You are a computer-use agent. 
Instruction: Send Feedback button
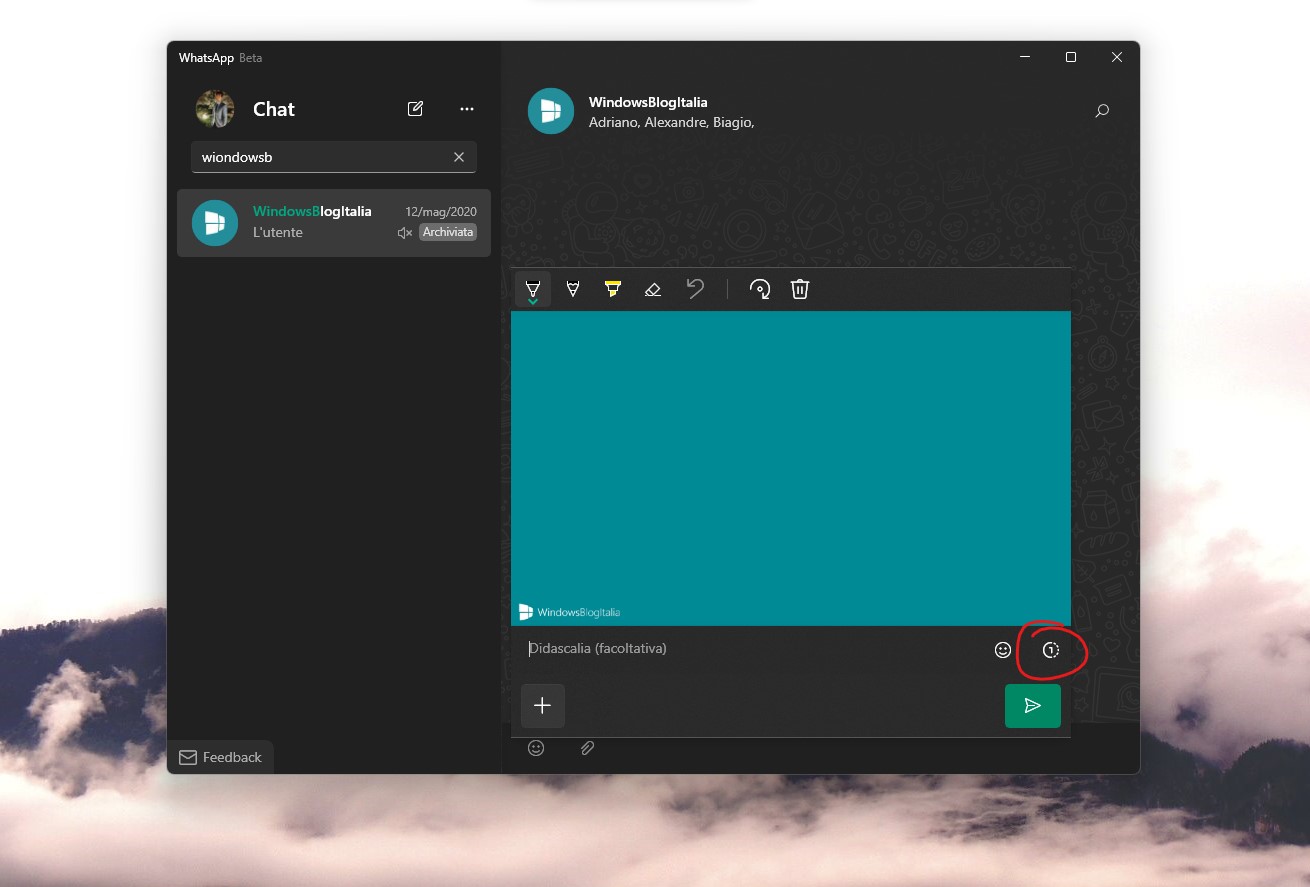(x=221, y=757)
